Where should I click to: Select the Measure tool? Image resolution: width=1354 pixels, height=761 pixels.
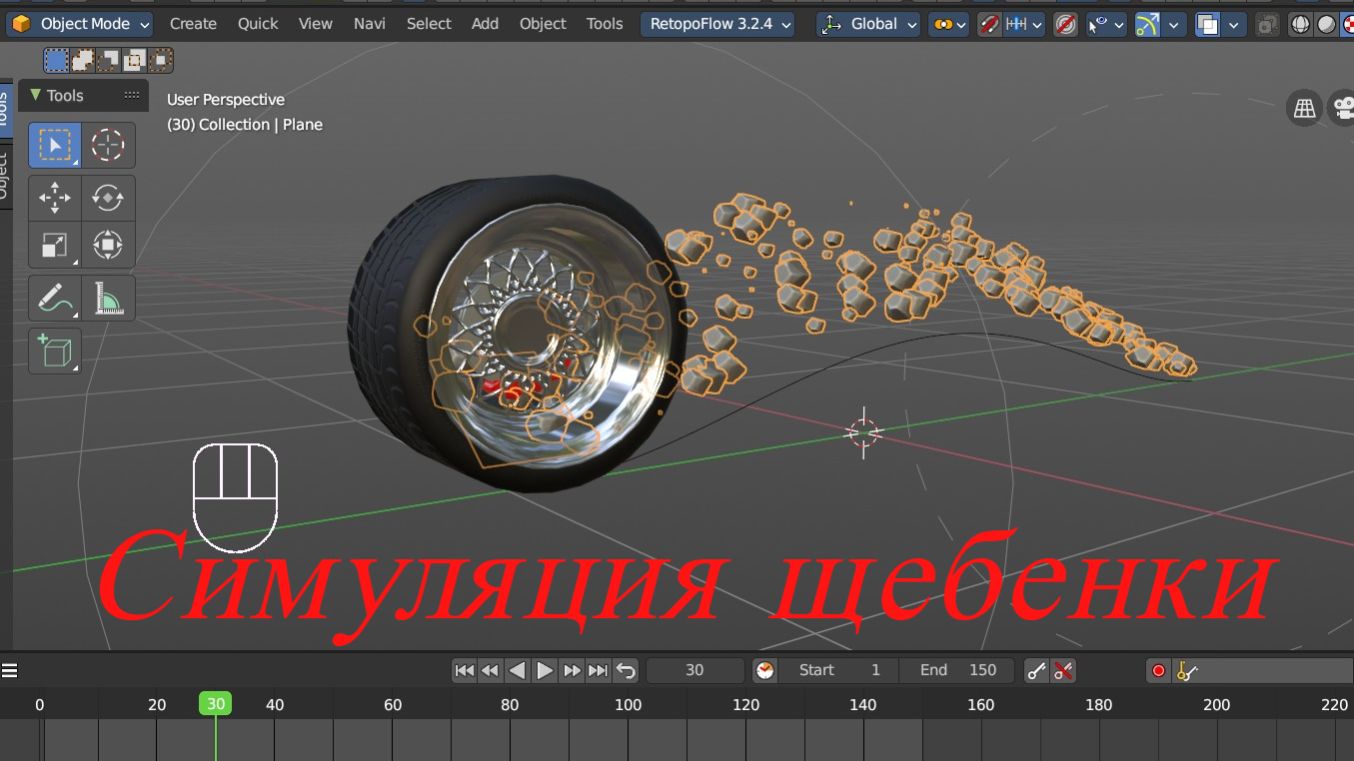[x=108, y=298]
